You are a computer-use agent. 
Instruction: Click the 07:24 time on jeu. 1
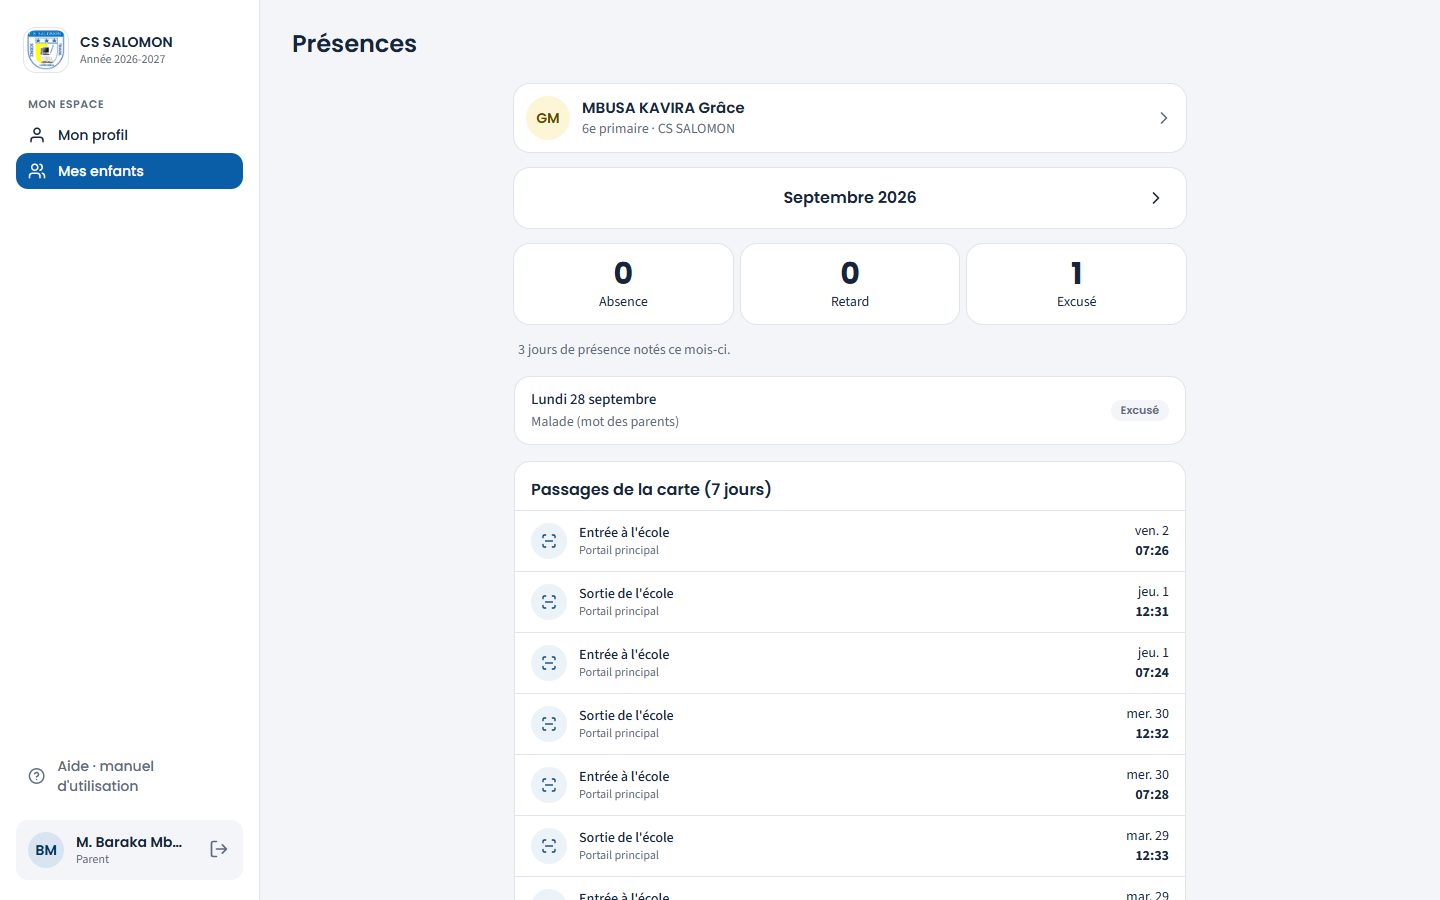pos(1152,673)
